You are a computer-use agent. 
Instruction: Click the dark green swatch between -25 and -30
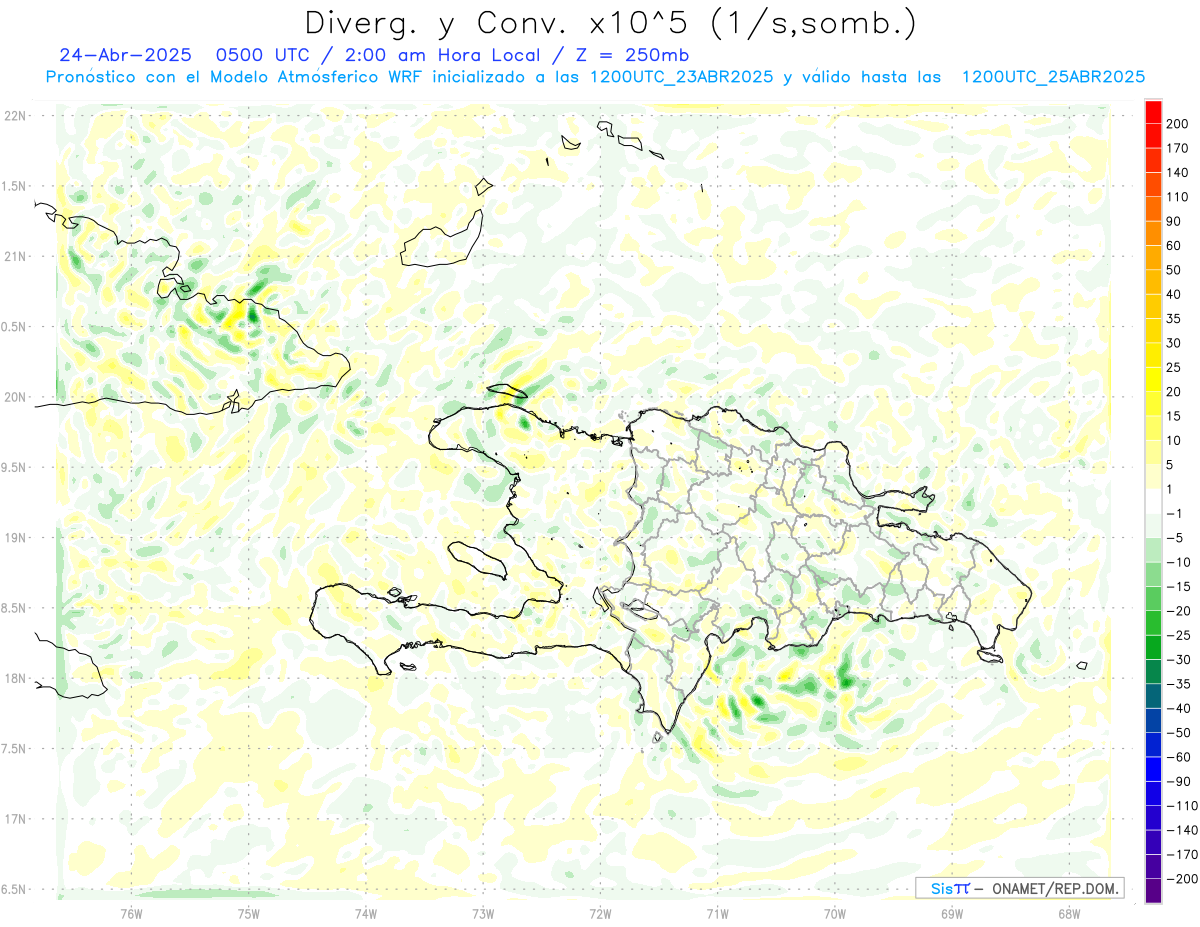(1153, 648)
